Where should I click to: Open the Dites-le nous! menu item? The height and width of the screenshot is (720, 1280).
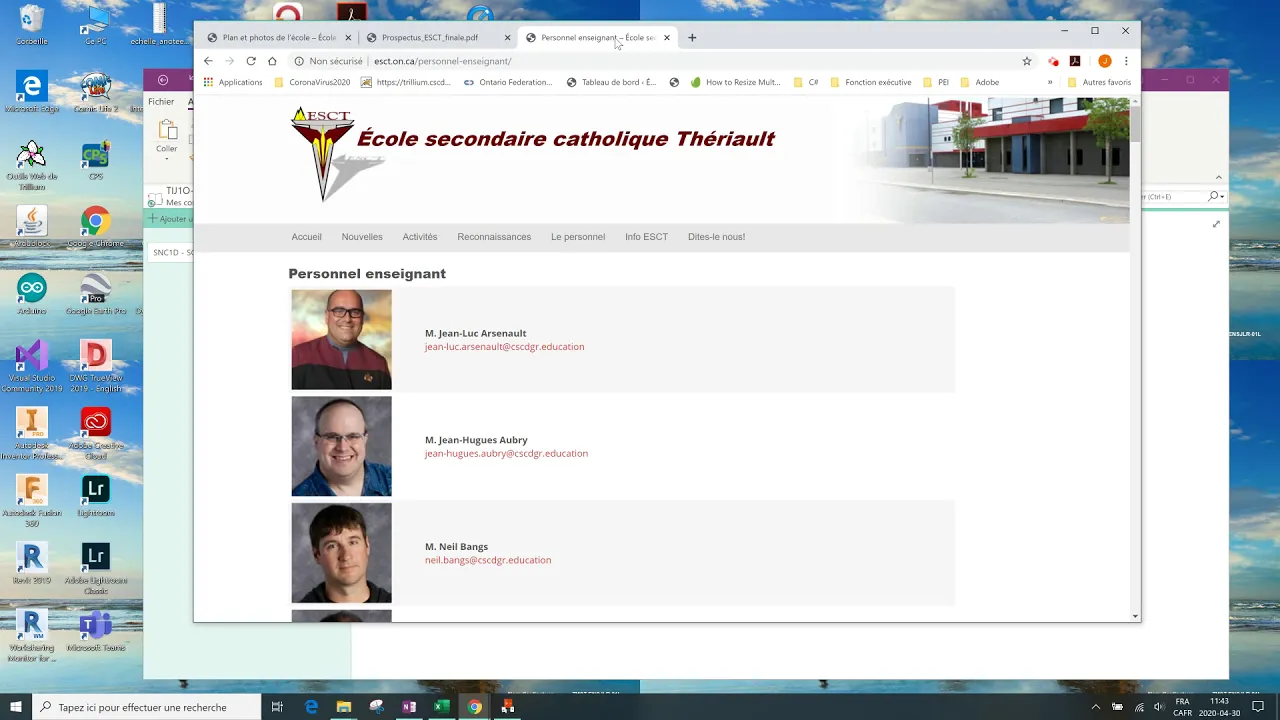click(716, 237)
